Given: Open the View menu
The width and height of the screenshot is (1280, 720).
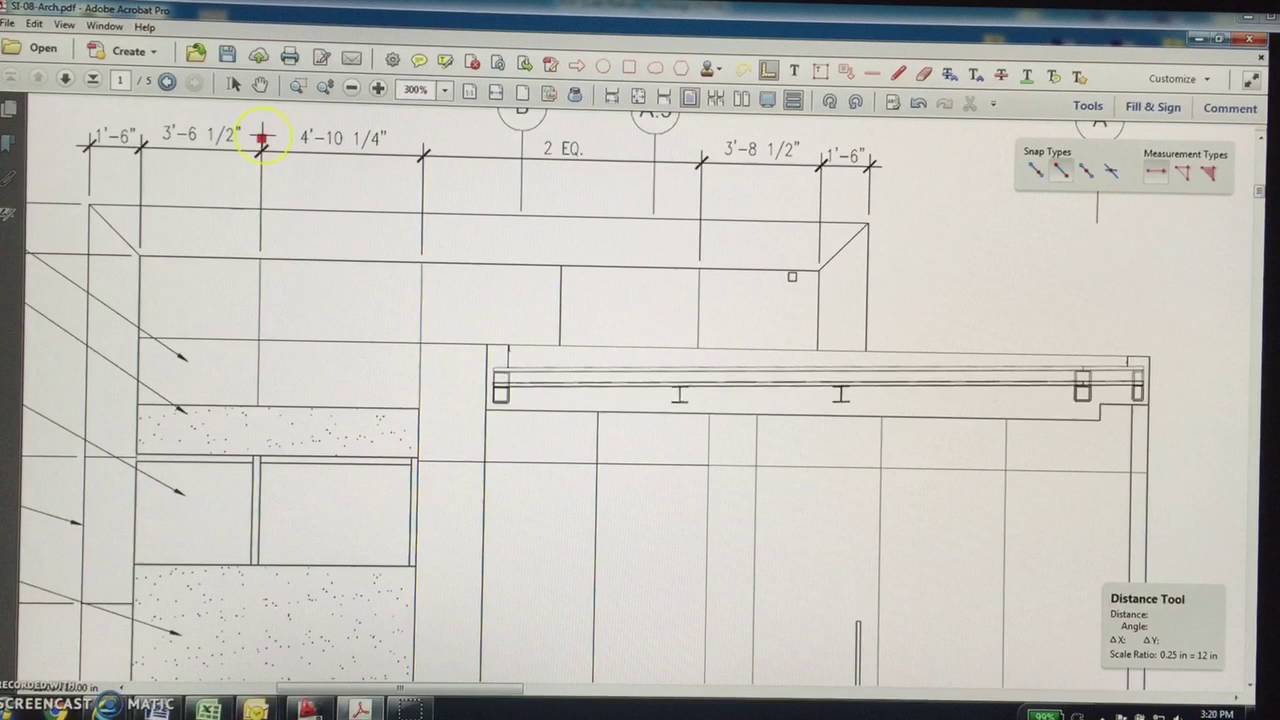Looking at the screenshot, I should click(x=64, y=24).
